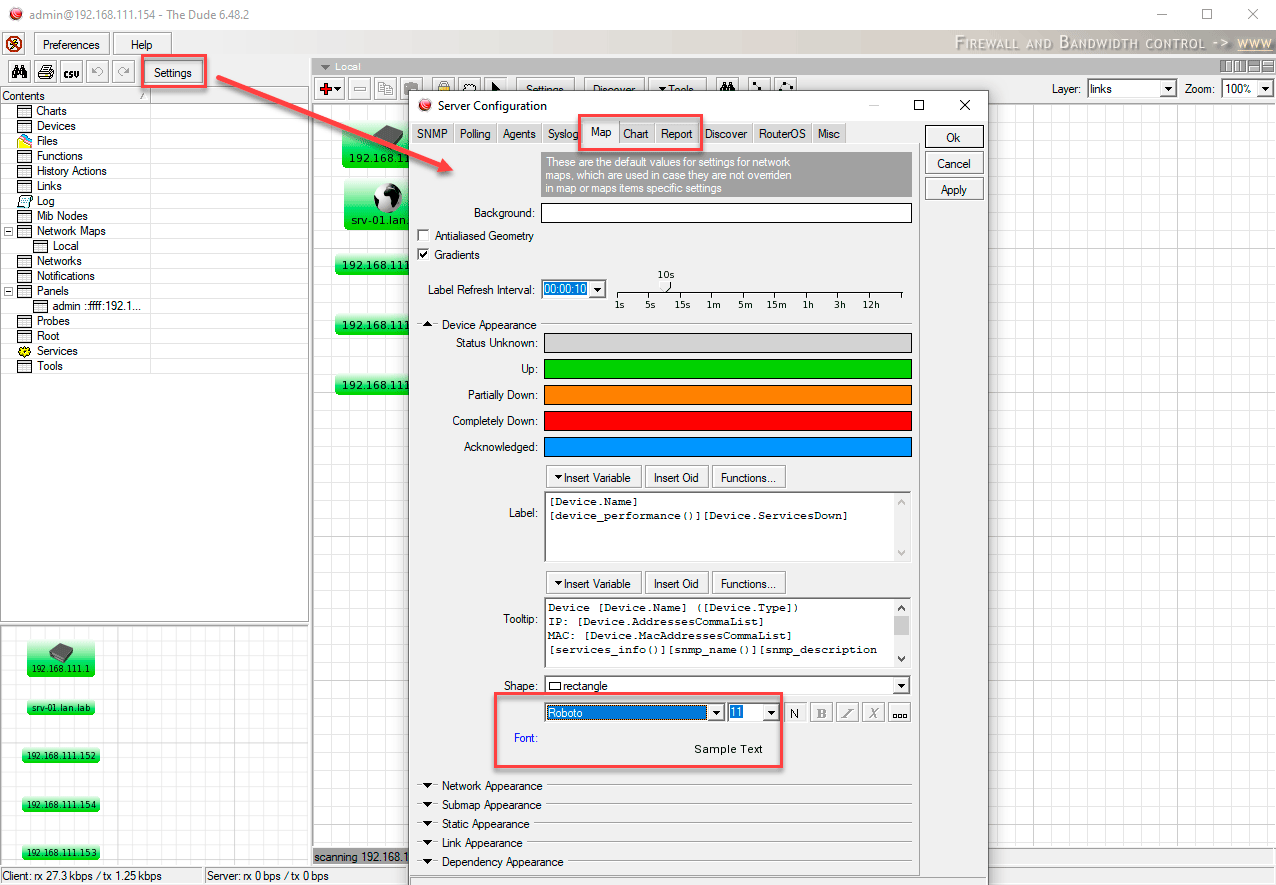Click the binoculars find icon in left toolbar
The image size is (1276, 885).
pyautogui.click(x=19, y=72)
